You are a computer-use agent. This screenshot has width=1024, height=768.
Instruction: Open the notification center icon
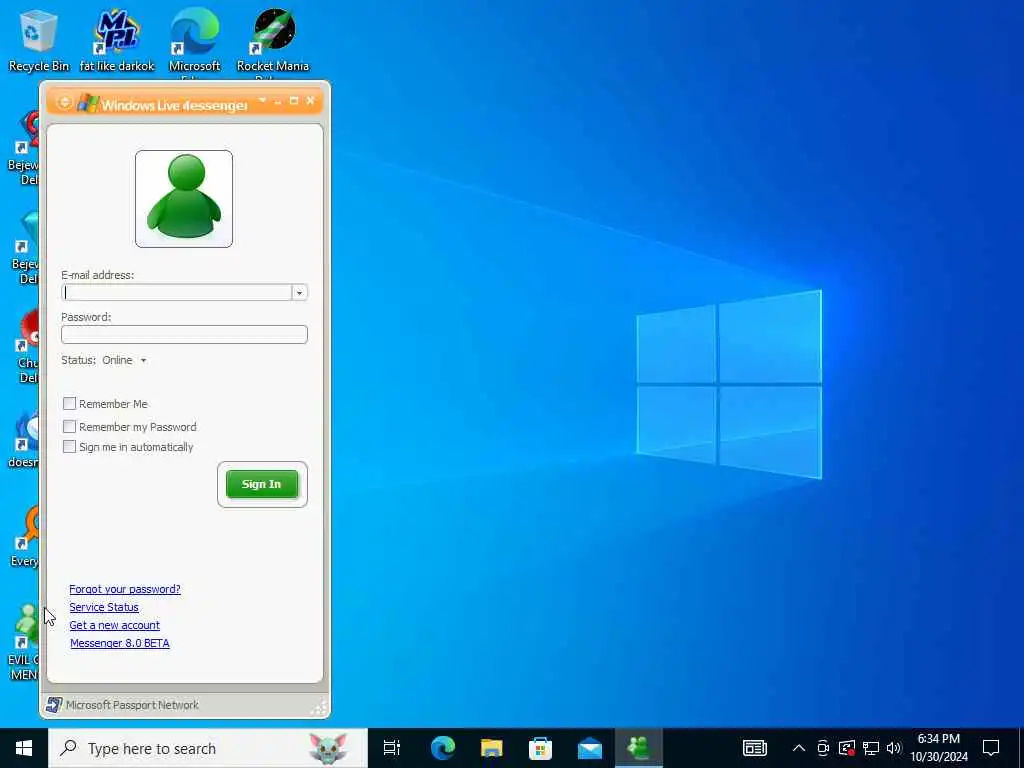[991, 748]
